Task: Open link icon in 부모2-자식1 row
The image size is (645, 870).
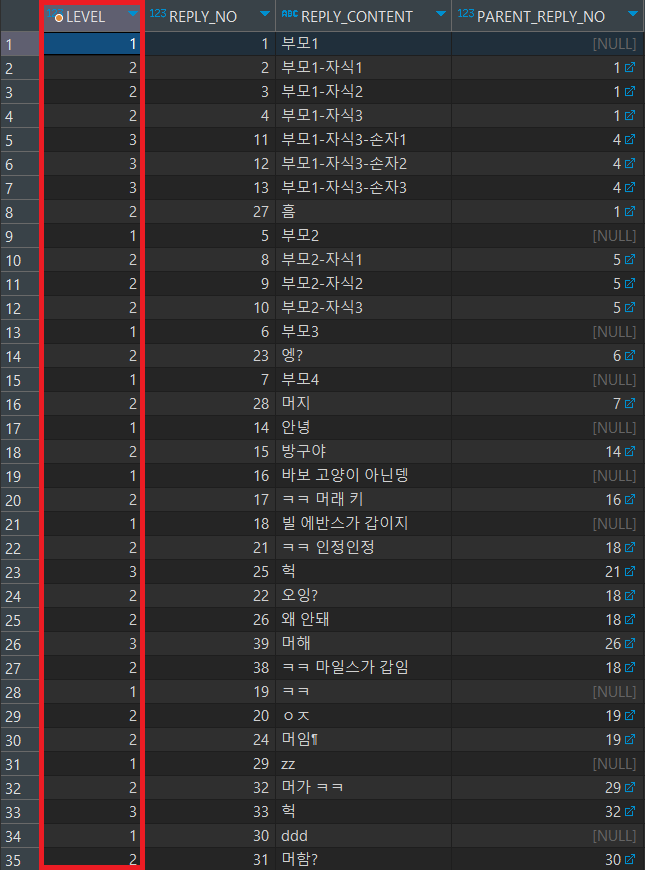Action: coord(629,259)
